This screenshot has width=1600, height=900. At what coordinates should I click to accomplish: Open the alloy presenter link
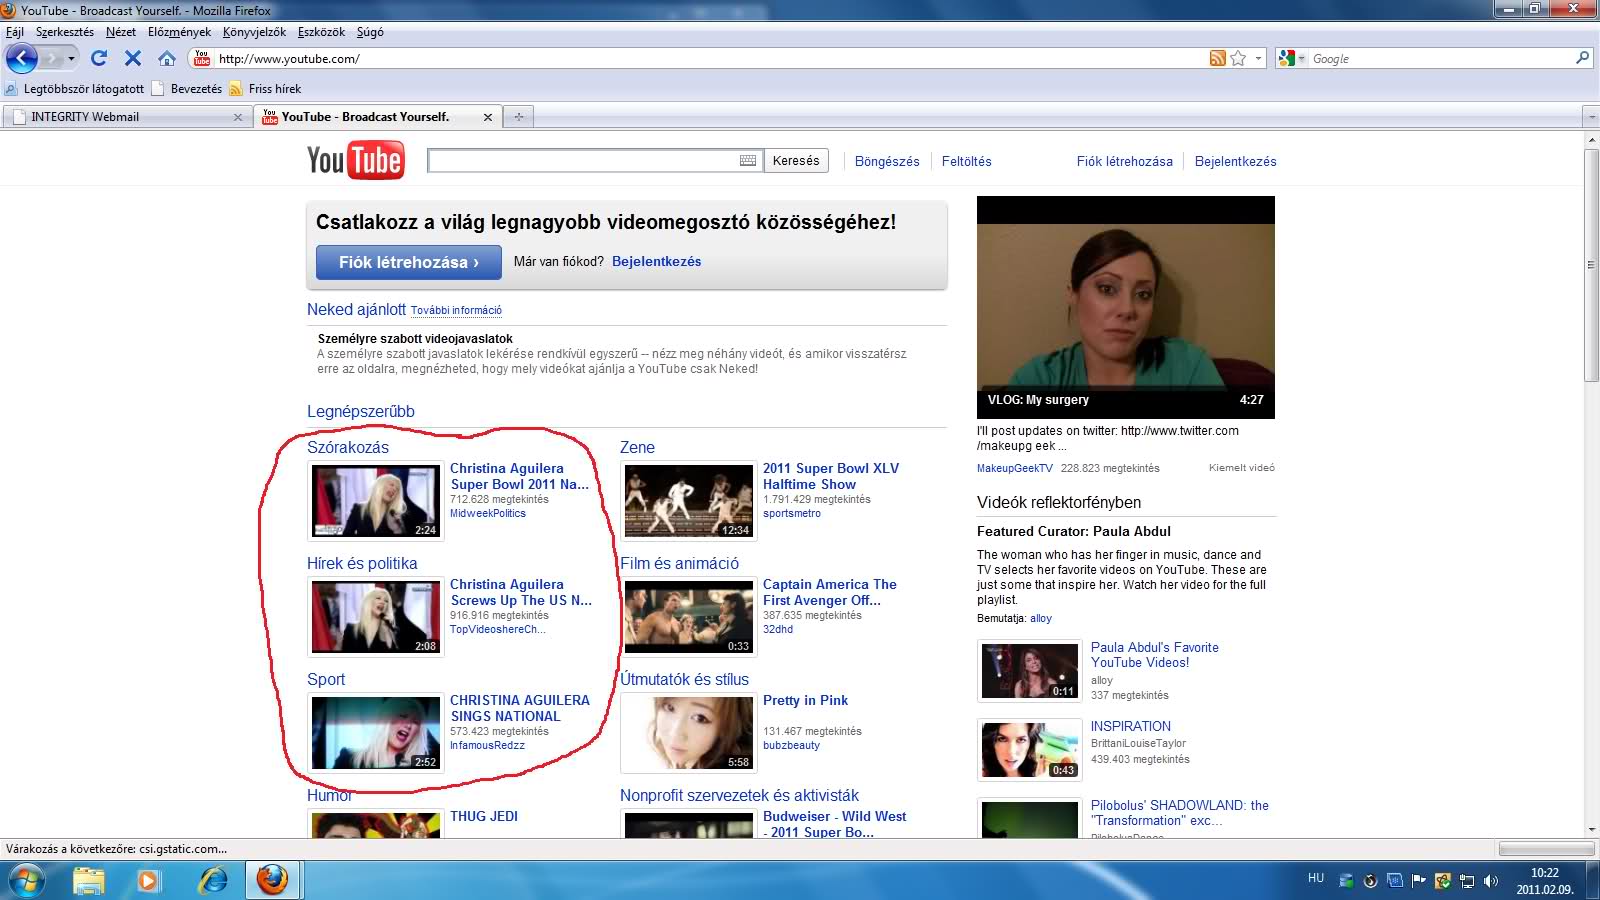[1041, 618]
